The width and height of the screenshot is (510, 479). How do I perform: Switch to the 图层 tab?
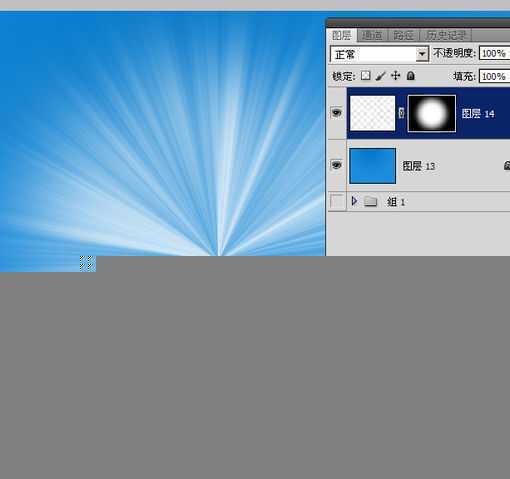pyautogui.click(x=342, y=35)
